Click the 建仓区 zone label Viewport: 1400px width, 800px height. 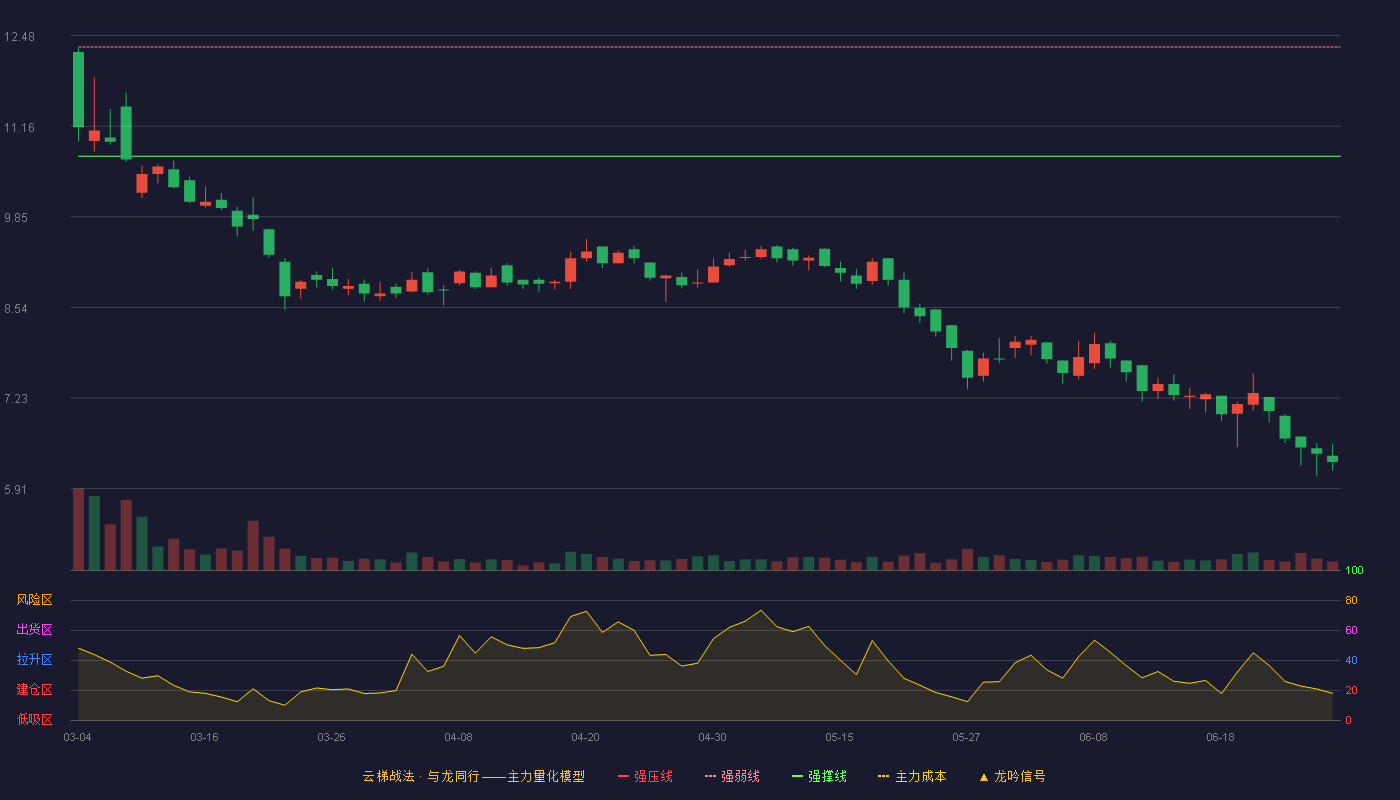(35, 690)
